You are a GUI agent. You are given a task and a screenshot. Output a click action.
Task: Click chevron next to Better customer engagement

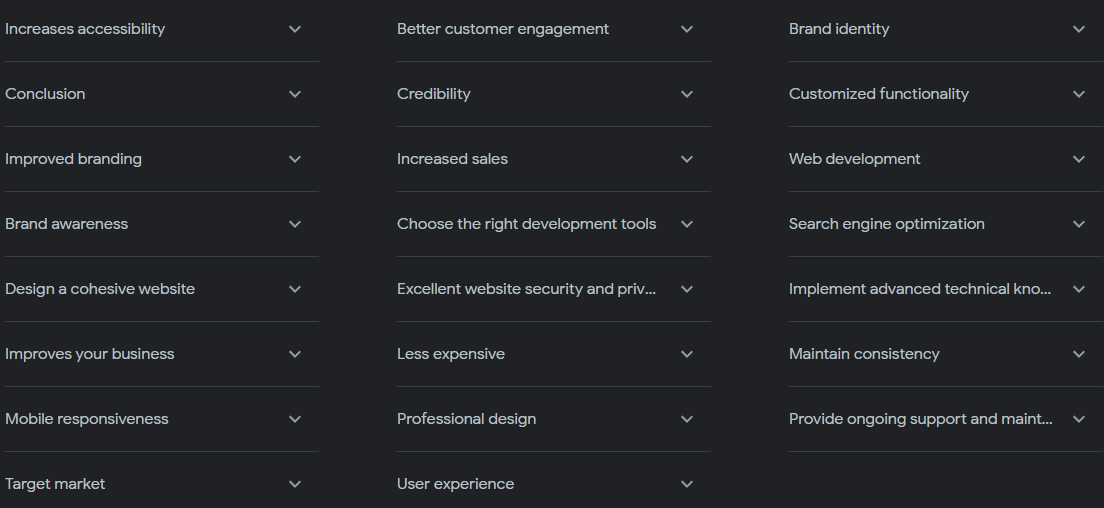[687, 29]
